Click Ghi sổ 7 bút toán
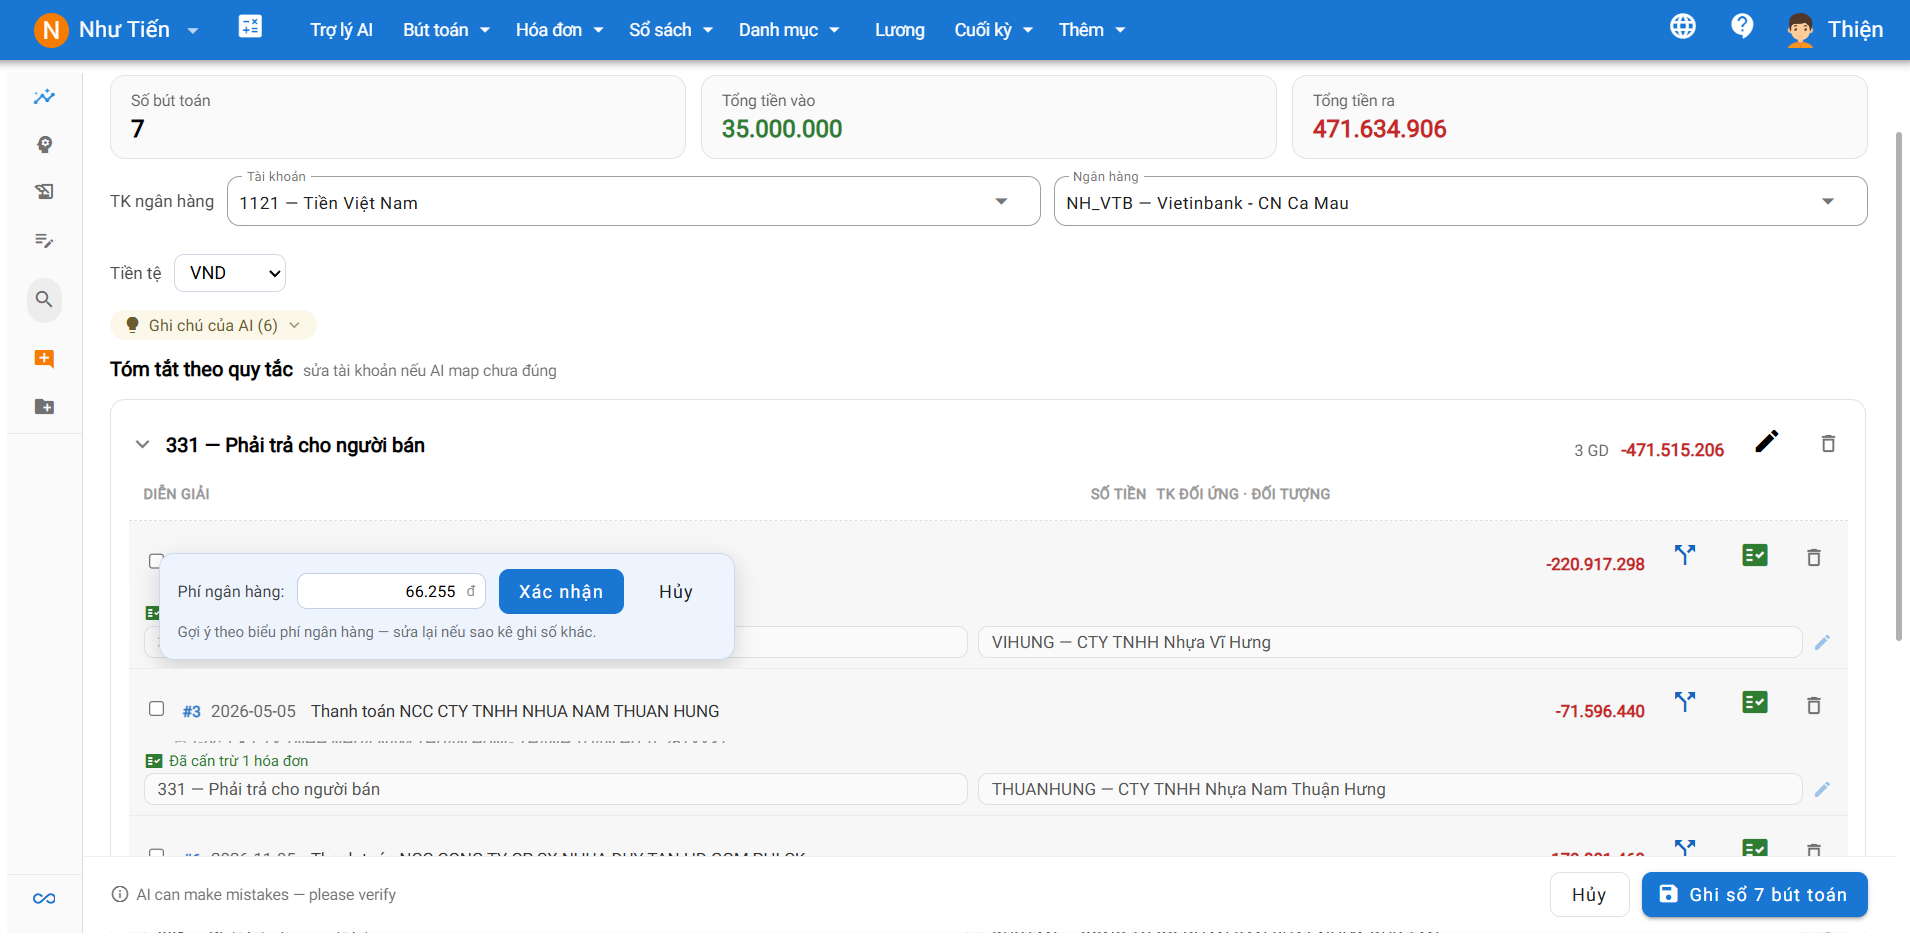Image resolution: width=1910 pixels, height=940 pixels. click(1754, 894)
